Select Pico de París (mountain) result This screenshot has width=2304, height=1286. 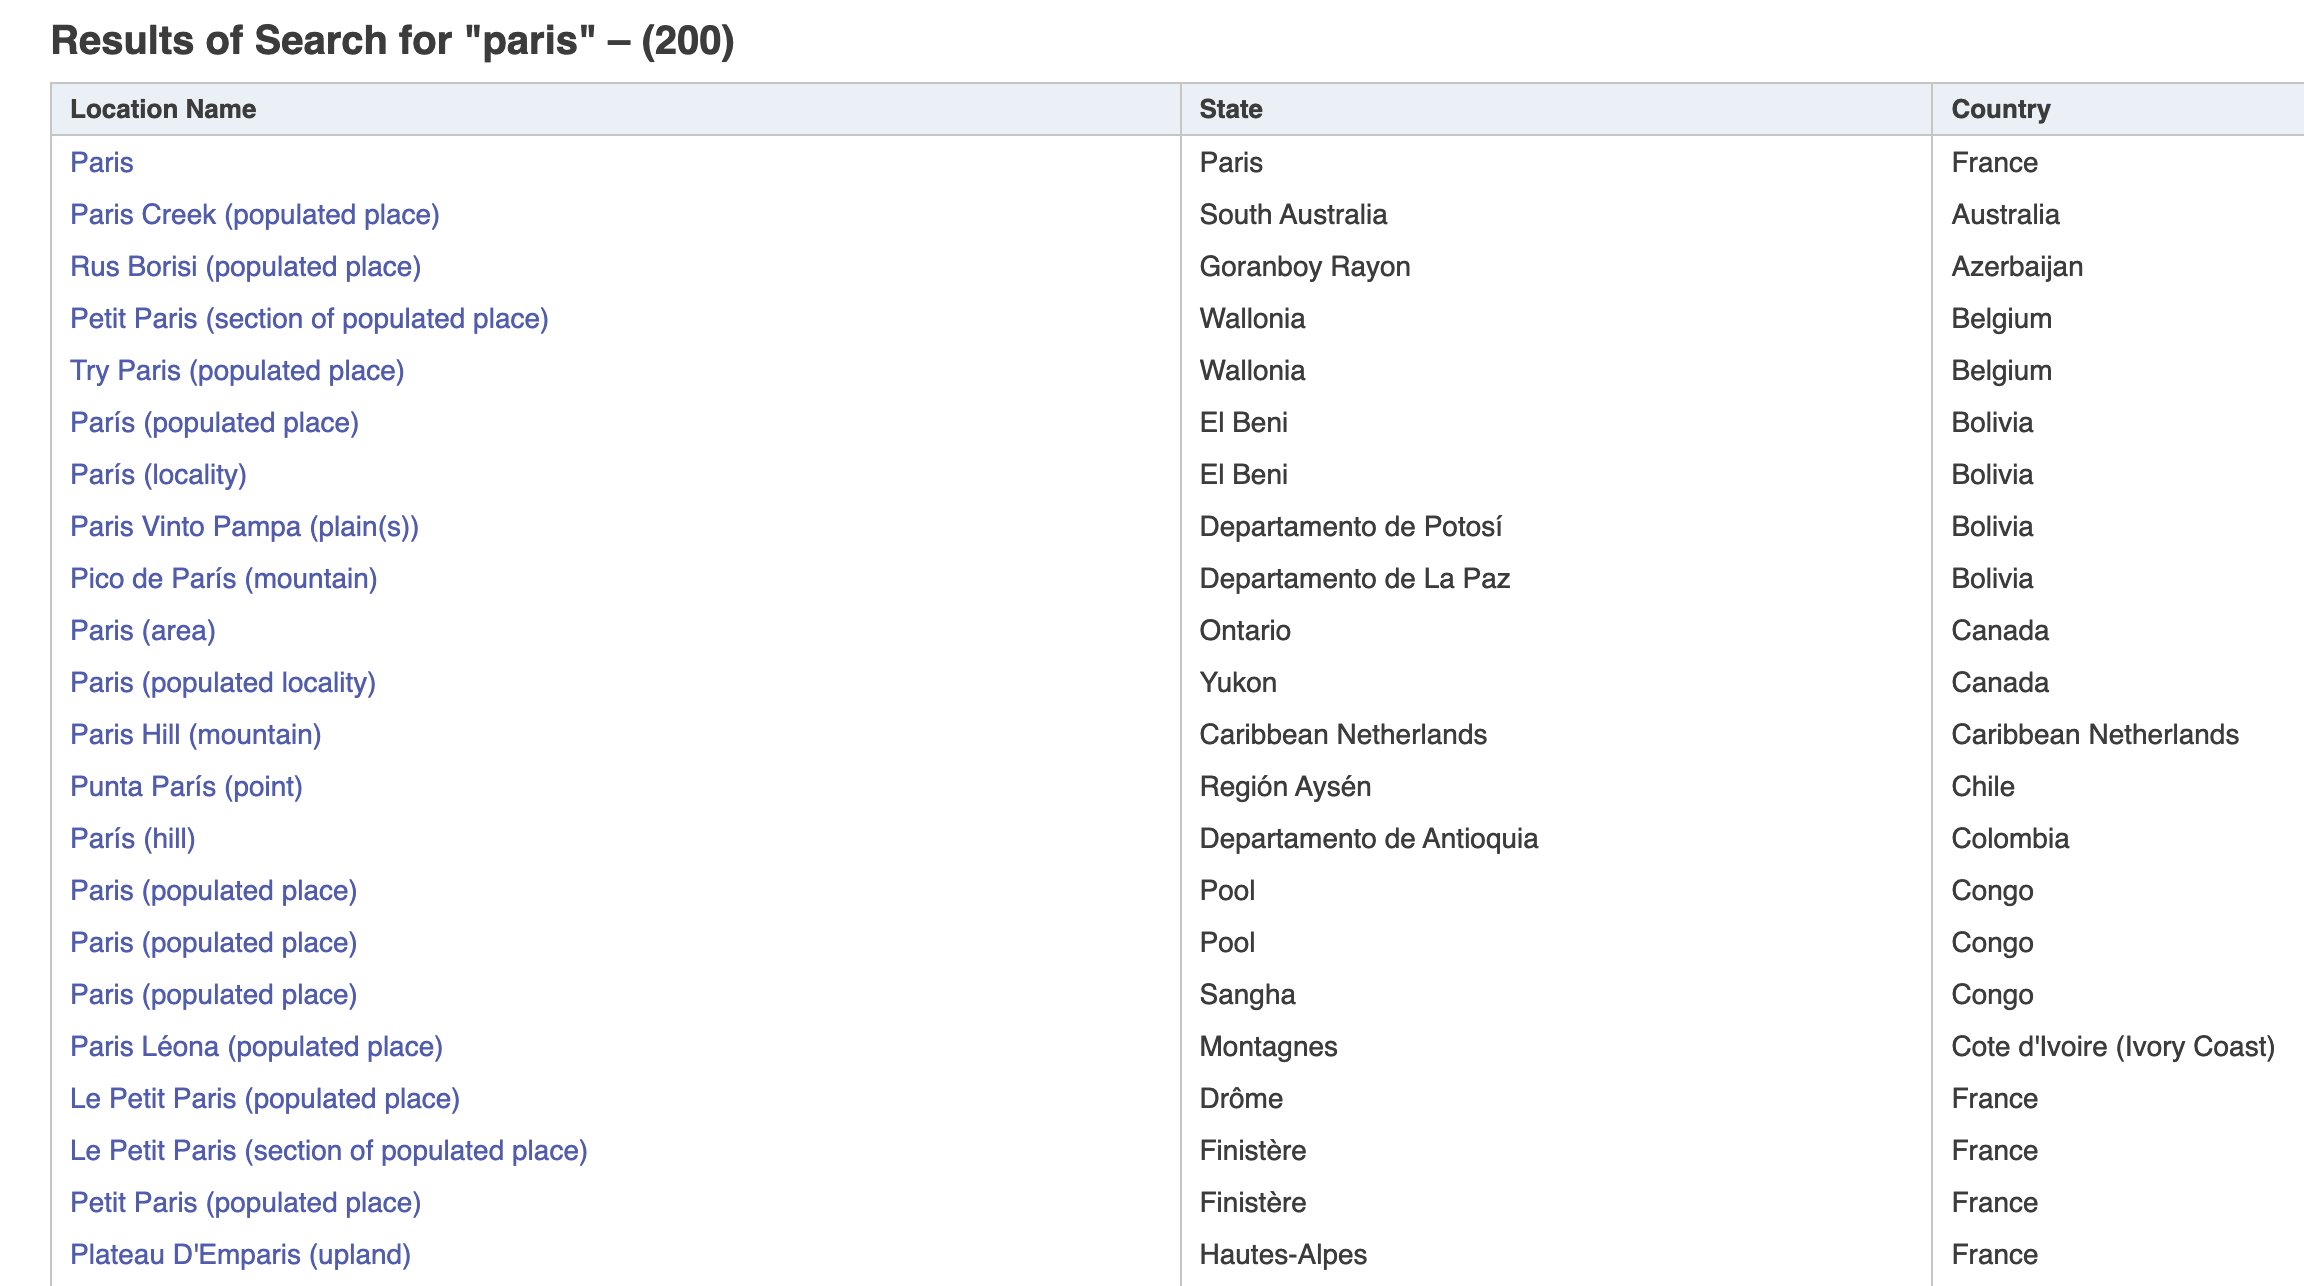223,578
